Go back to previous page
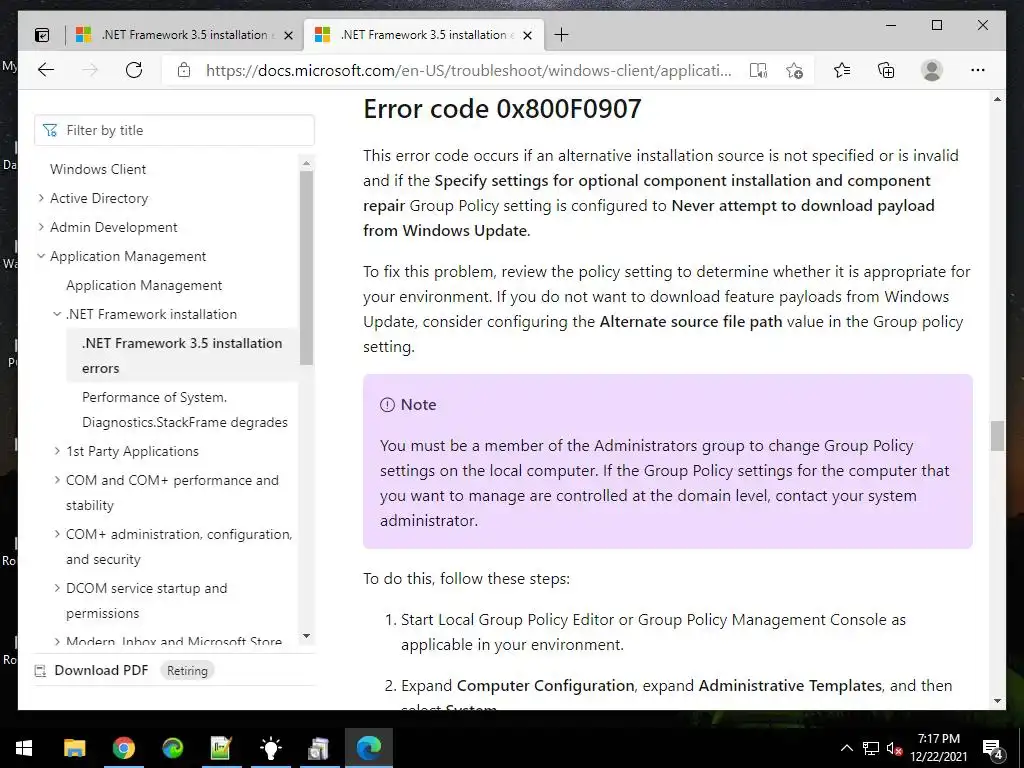The width and height of the screenshot is (1024, 768). [46, 70]
